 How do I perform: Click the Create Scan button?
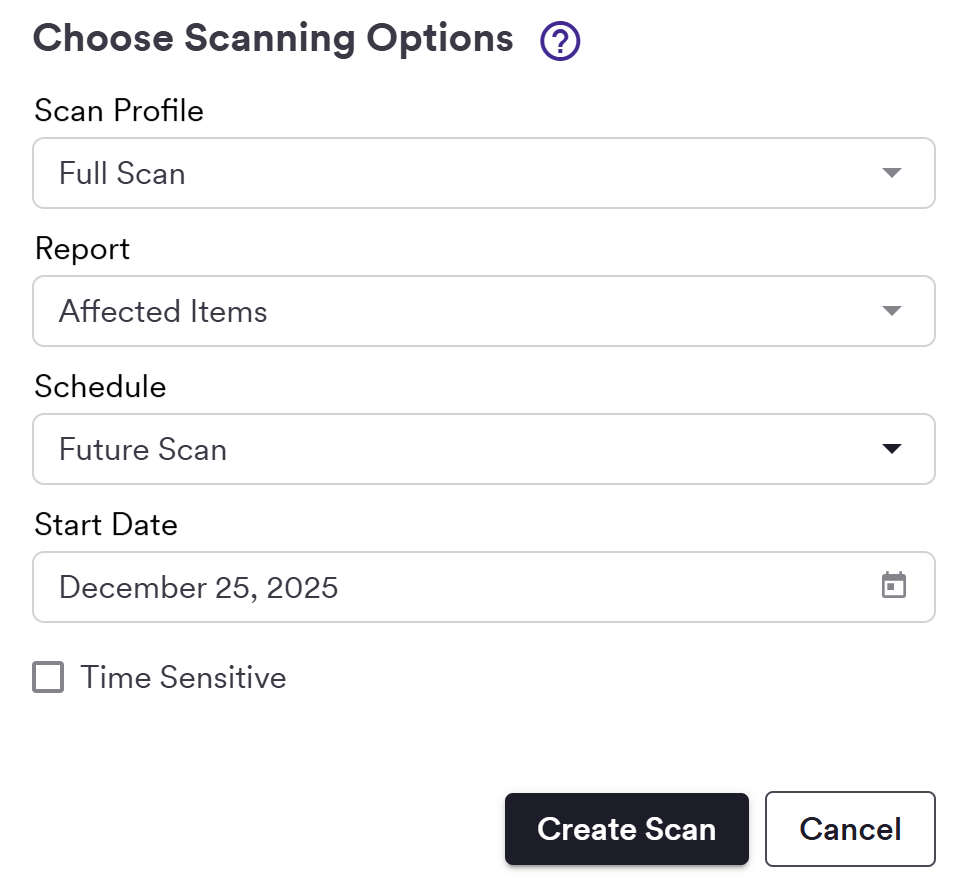click(626, 829)
